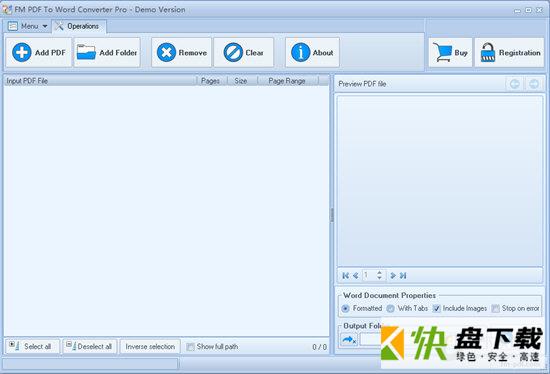
Task: Sort by the Size column header
Action: tap(241, 81)
